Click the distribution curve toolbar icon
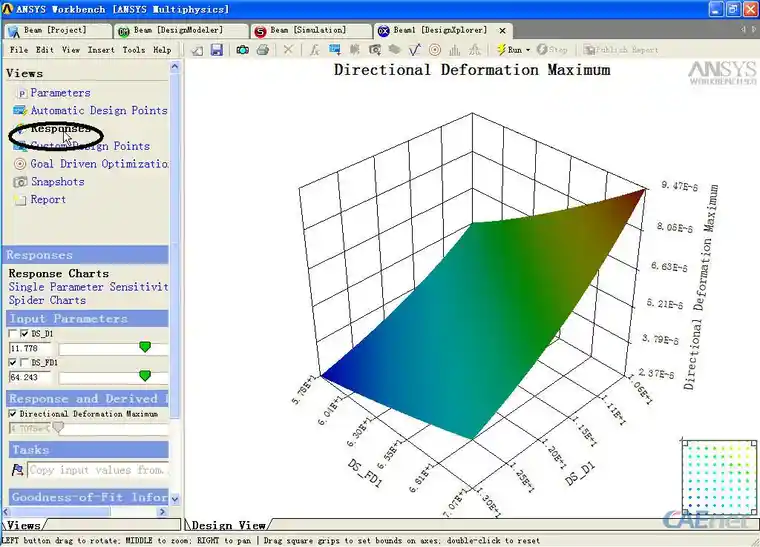The width and height of the screenshot is (760, 547). tap(475, 49)
